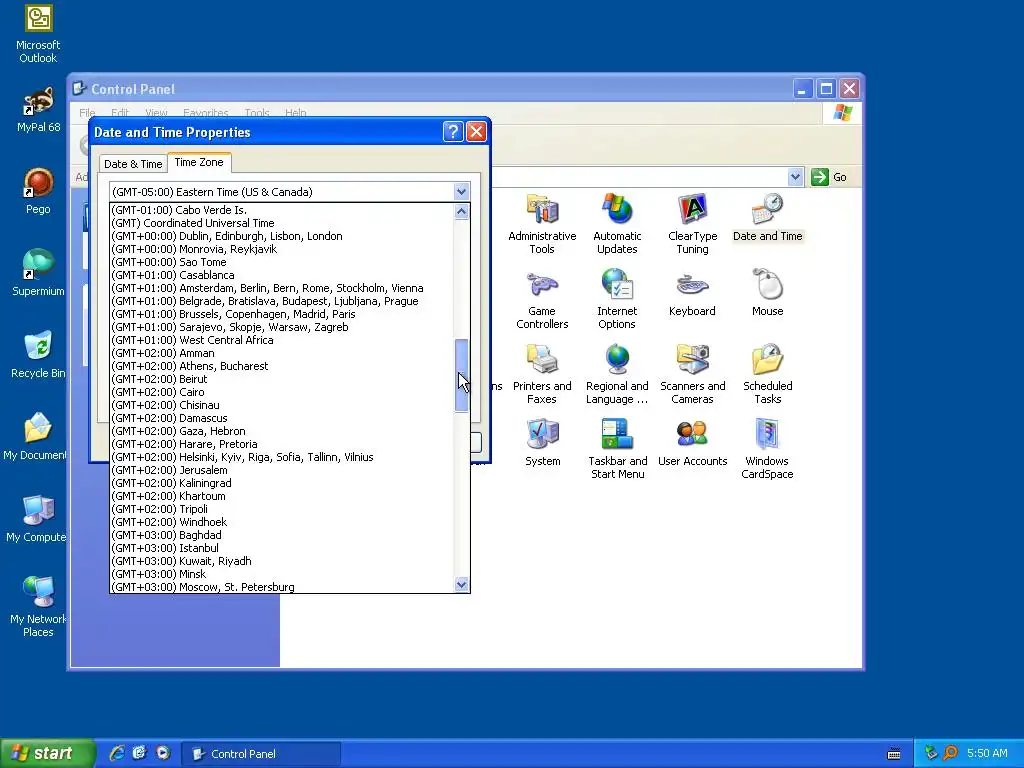Close the Date and Time Properties dialog
The width and height of the screenshot is (1024, 768).
477,132
